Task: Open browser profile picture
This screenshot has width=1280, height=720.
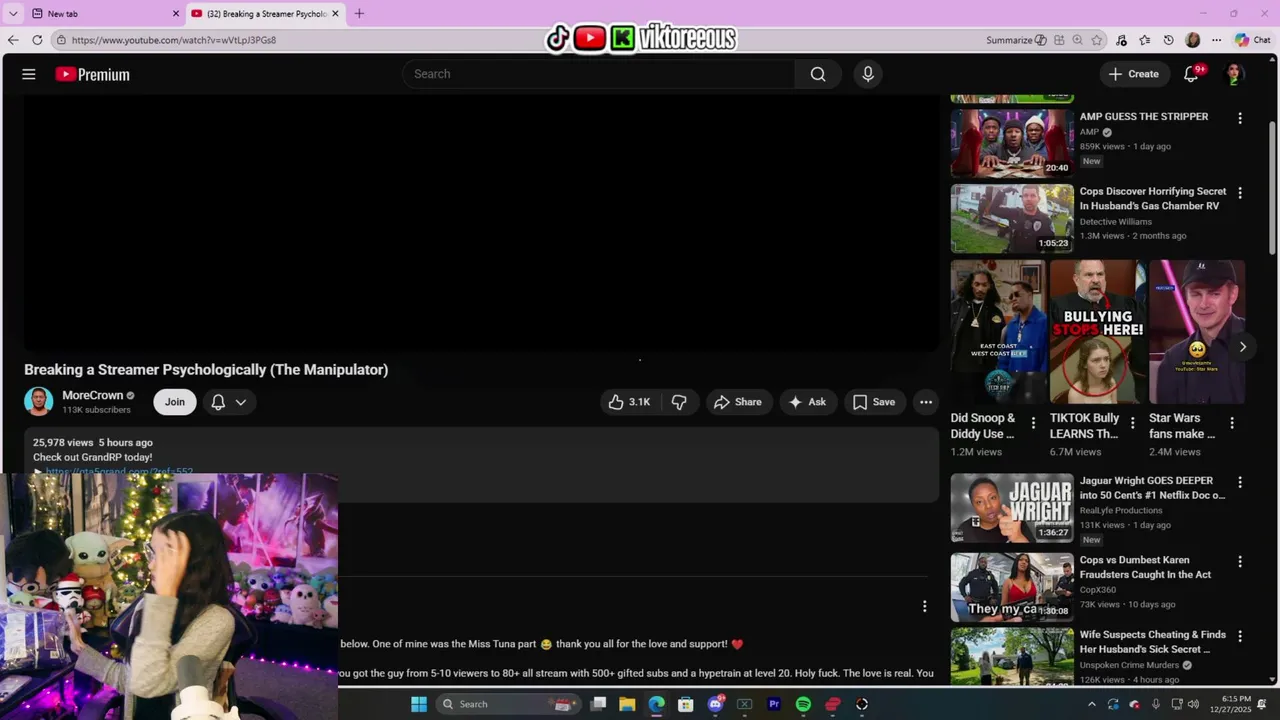Action: [x=1192, y=40]
